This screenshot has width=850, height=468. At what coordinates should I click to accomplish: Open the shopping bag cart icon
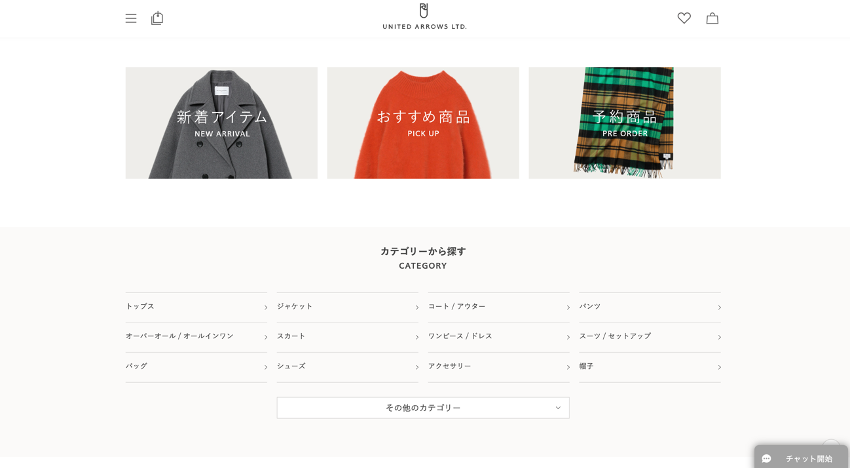tap(712, 18)
